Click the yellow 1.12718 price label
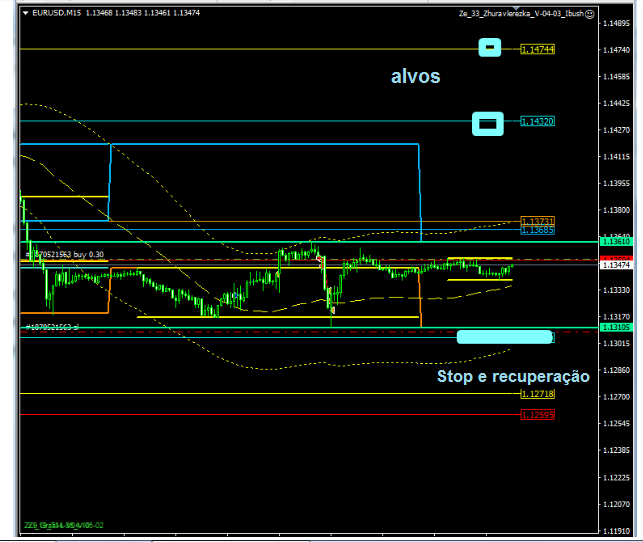This screenshot has height=542, width=643. pyautogui.click(x=537, y=394)
